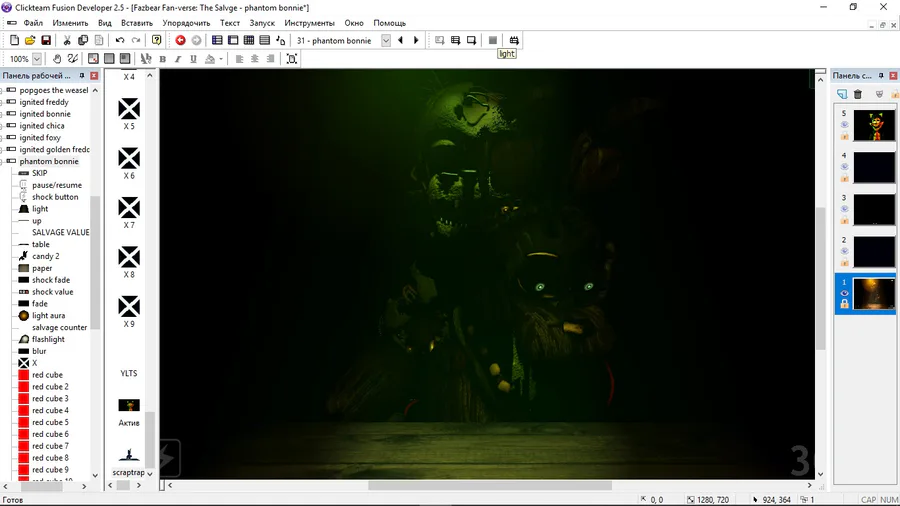Toggle visibility eye of layer 1
The image size is (900, 506).
point(844,293)
